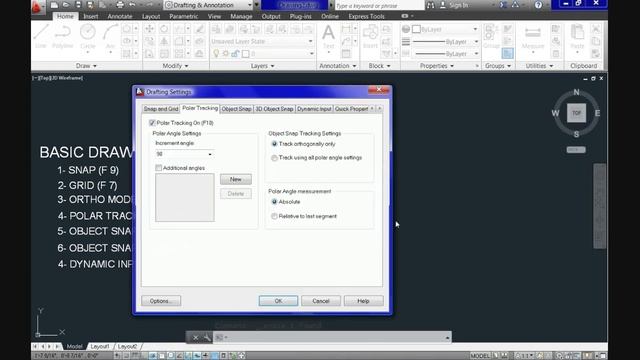Viewport: 640px width, 360px height.
Task: Toggle Polar Tracking On (F10) checkbox
Action: pyautogui.click(x=152, y=123)
